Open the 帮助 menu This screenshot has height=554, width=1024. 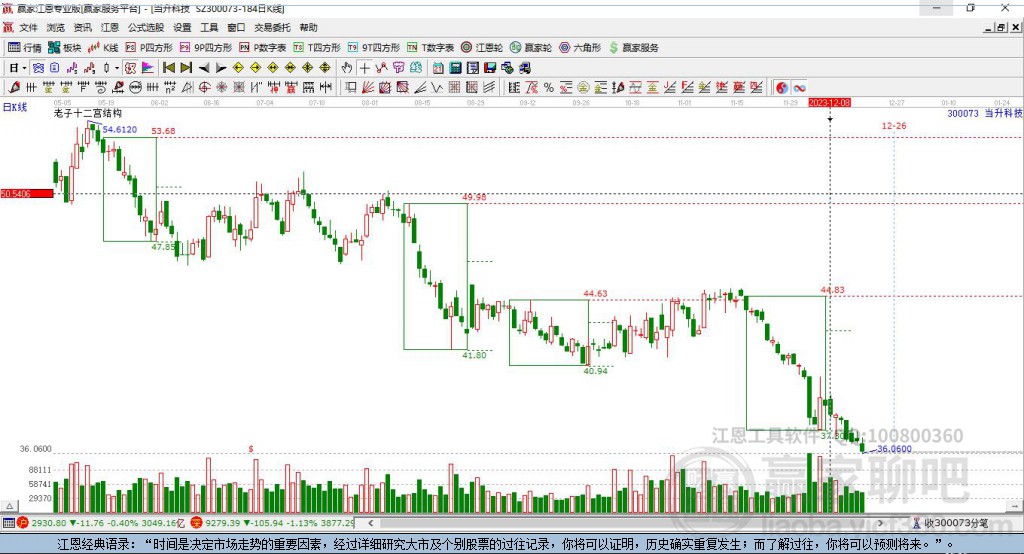308,27
